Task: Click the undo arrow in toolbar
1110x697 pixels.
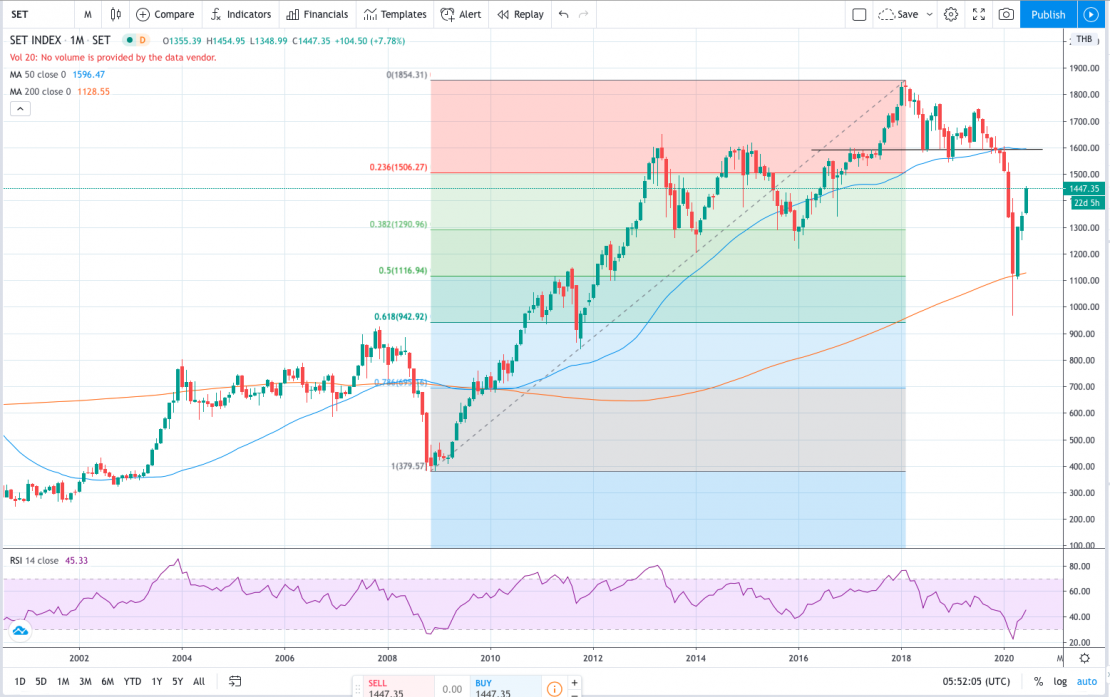Action: (564, 14)
